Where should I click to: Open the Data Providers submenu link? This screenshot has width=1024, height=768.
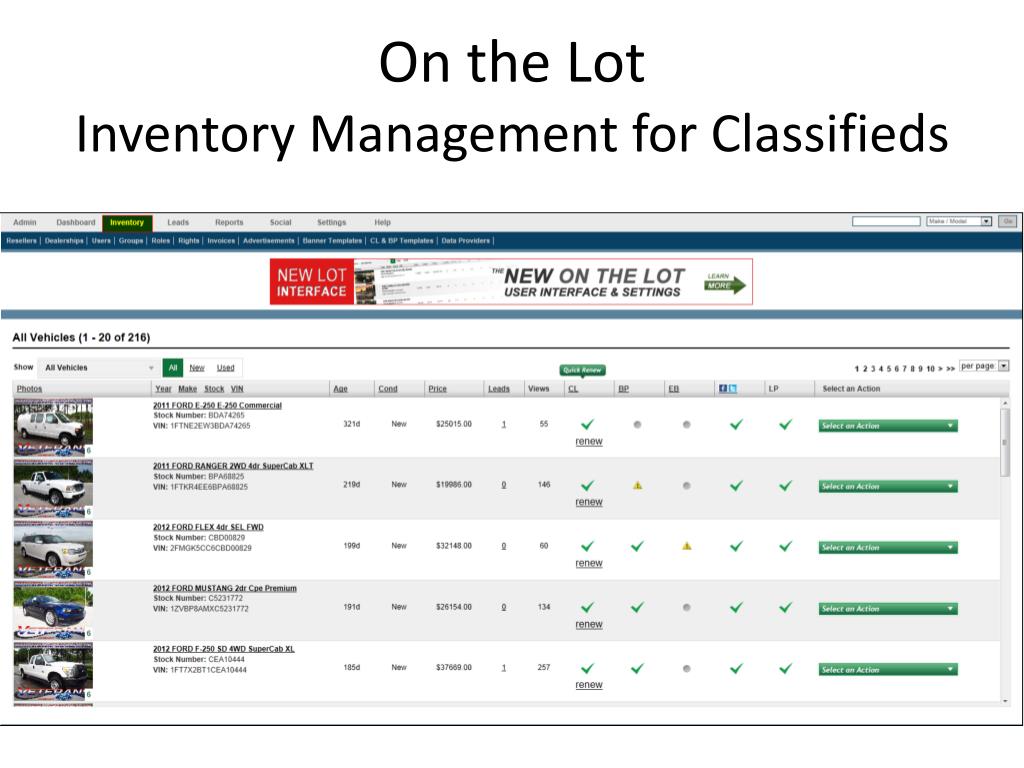pyautogui.click(x=466, y=241)
